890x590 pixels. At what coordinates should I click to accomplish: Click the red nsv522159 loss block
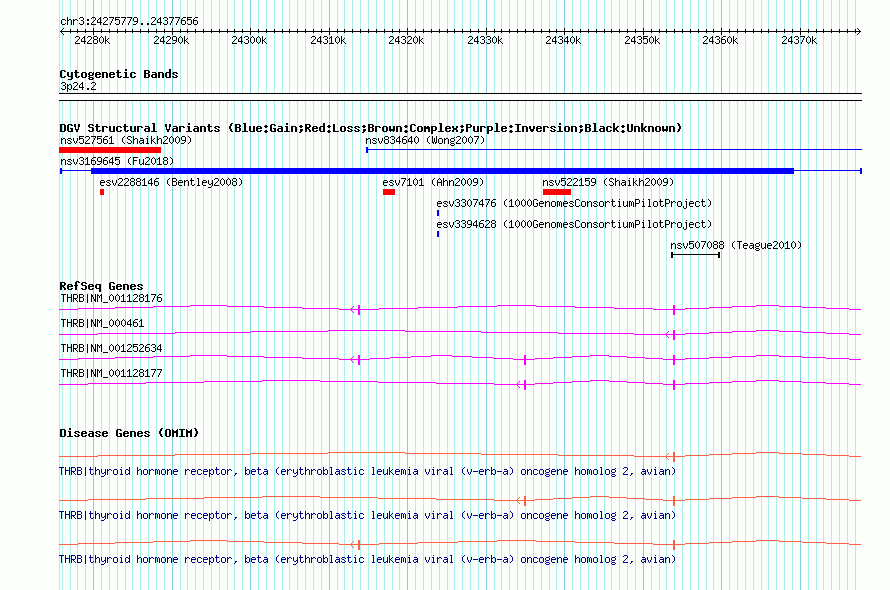coord(557,192)
